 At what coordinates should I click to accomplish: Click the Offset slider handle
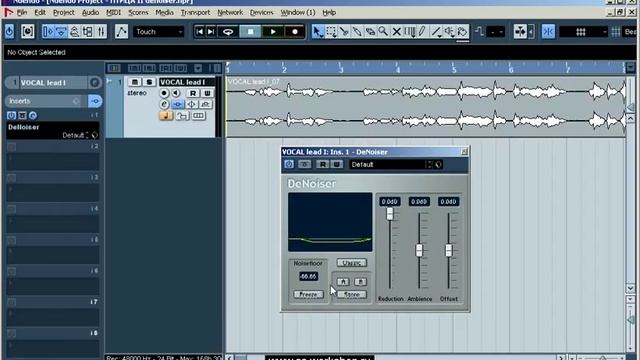coord(449,250)
